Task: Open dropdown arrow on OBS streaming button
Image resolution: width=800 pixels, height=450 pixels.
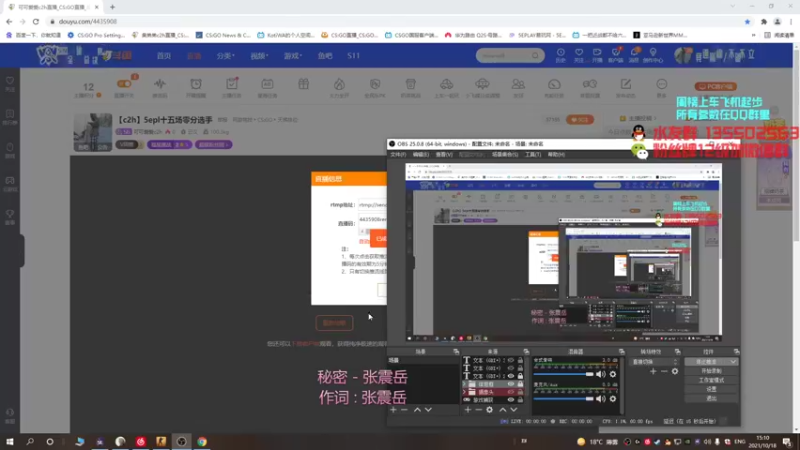Action: (x=733, y=362)
